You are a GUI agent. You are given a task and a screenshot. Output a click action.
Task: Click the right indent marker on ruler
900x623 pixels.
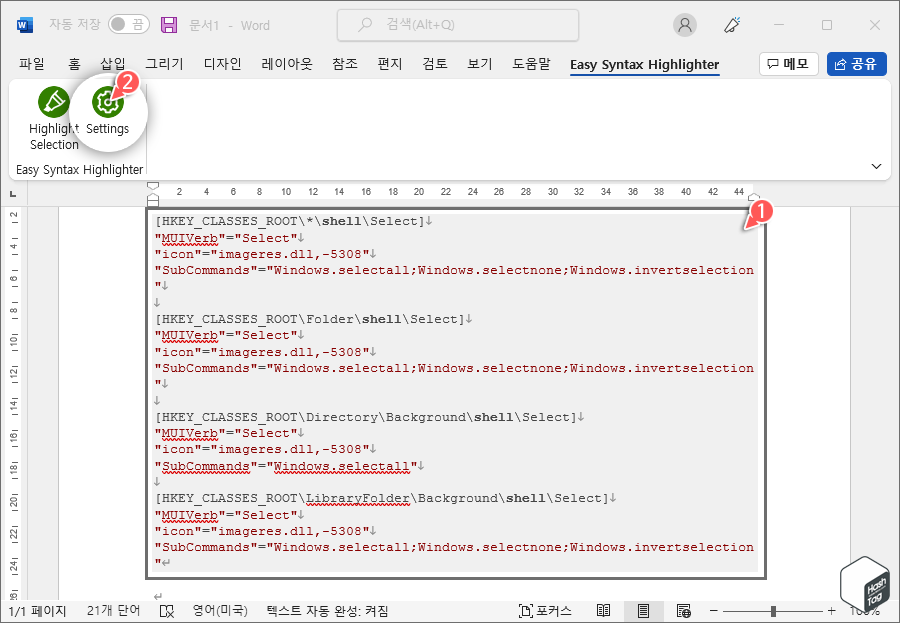[x=754, y=197]
